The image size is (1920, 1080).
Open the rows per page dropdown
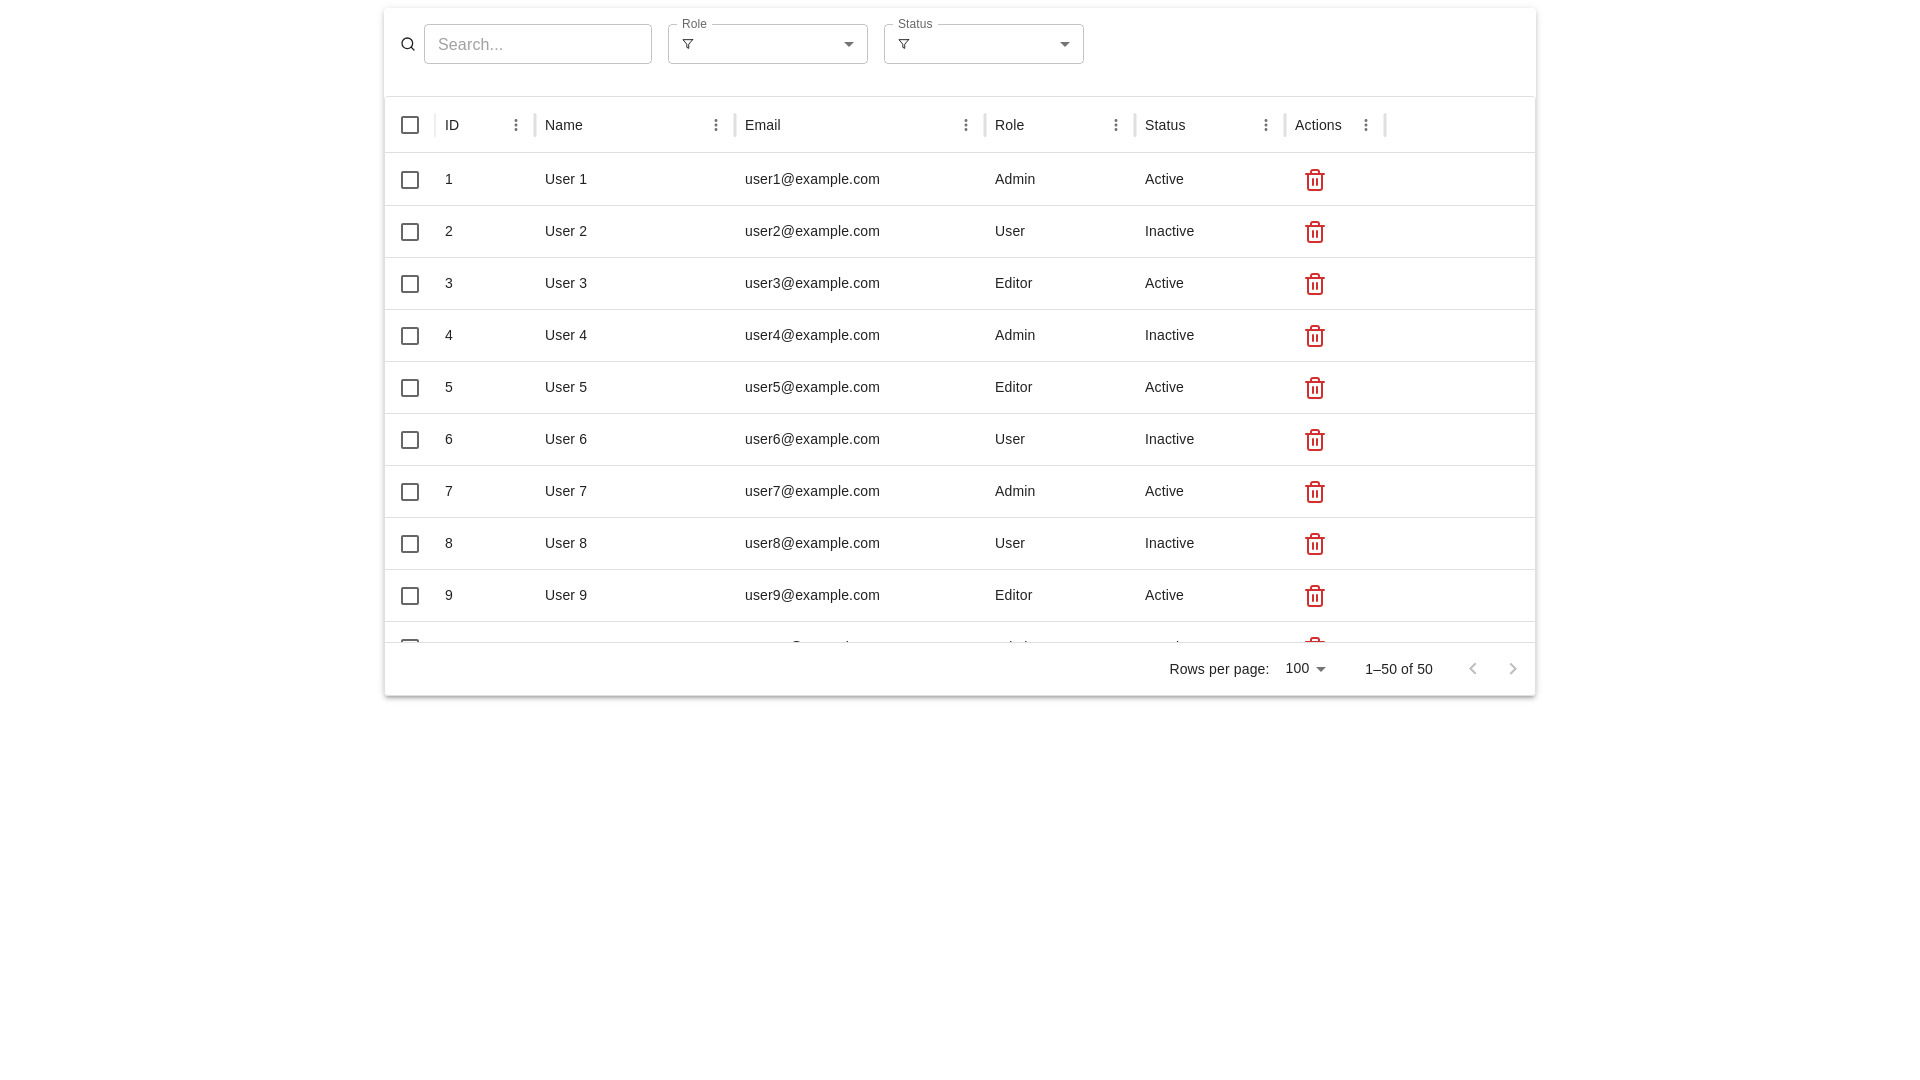tap(1304, 668)
